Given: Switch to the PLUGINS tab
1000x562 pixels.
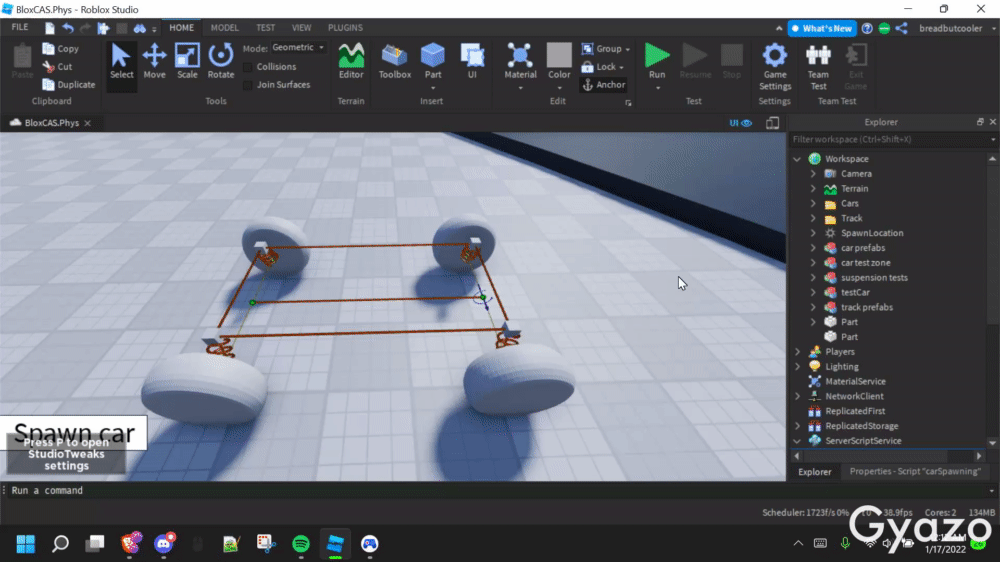Looking at the screenshot, I should [345, 28].
